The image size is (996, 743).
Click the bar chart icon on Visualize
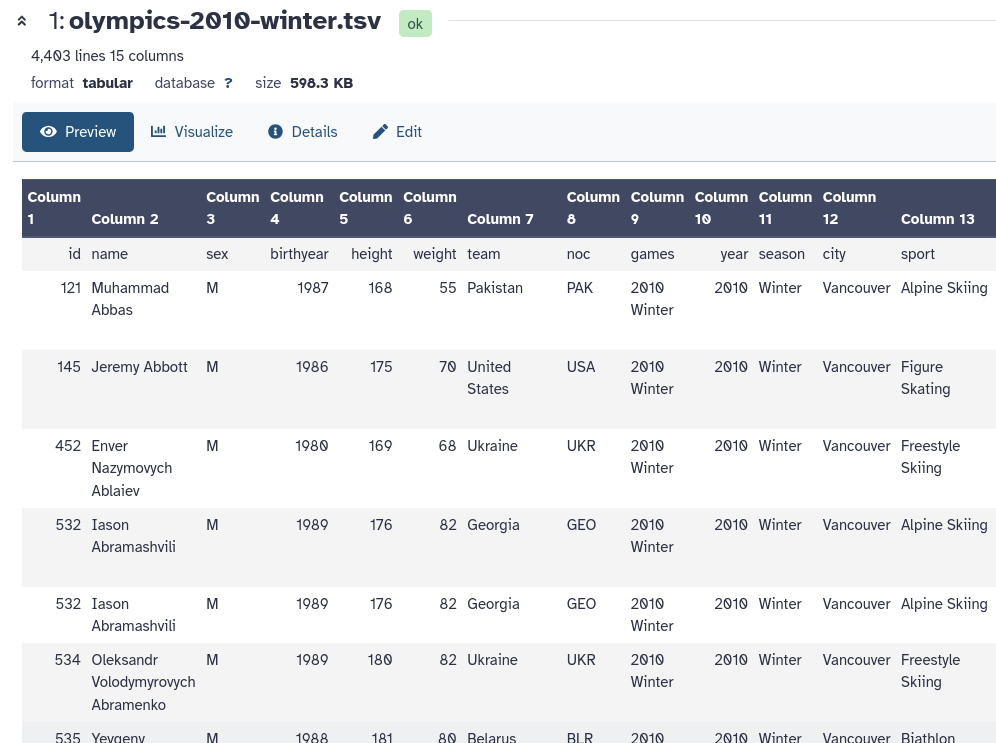[158, 131]
